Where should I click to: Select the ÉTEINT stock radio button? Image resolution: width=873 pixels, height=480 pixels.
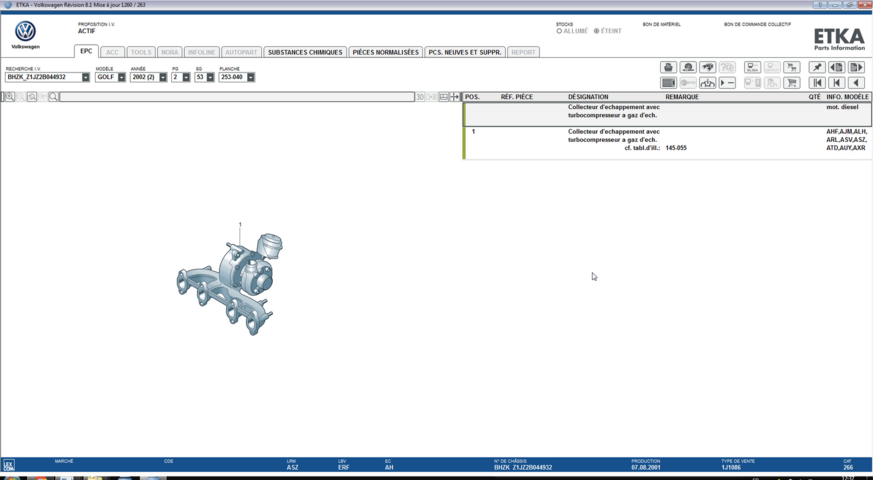596,31
